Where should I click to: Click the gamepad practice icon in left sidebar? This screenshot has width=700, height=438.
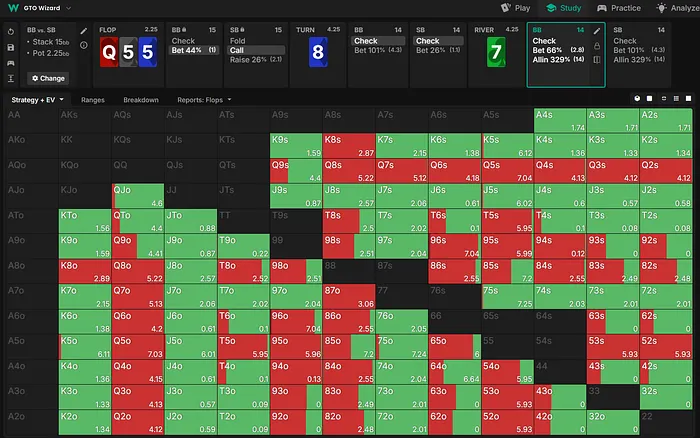[x=9, y=62]
